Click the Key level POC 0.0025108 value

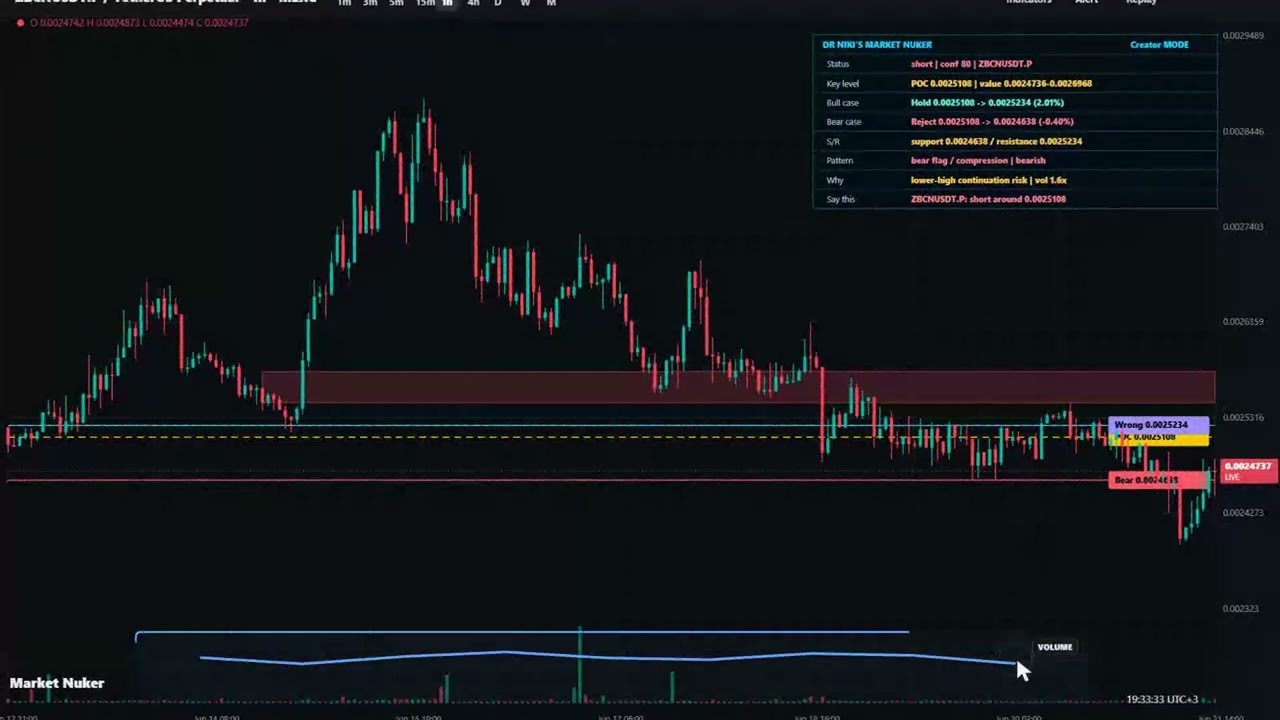pyautogui.click(x=1001, y=84)
